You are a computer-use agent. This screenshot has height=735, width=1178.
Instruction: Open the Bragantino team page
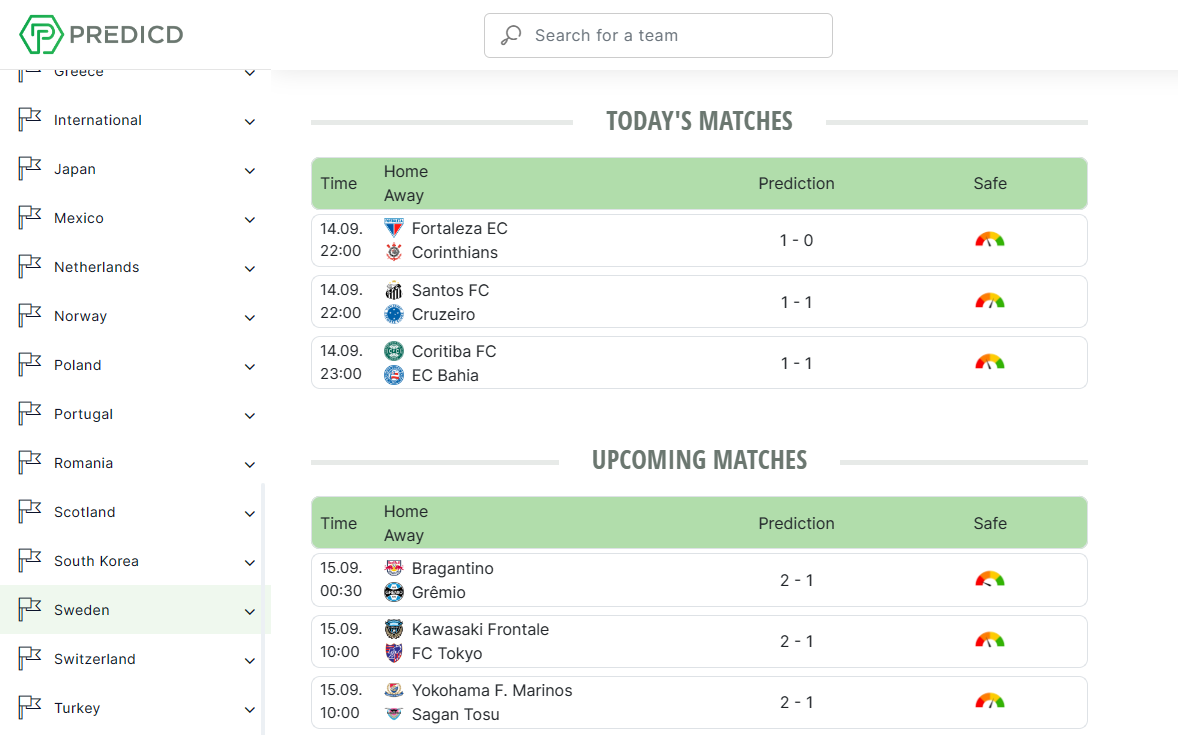[453, 568]
